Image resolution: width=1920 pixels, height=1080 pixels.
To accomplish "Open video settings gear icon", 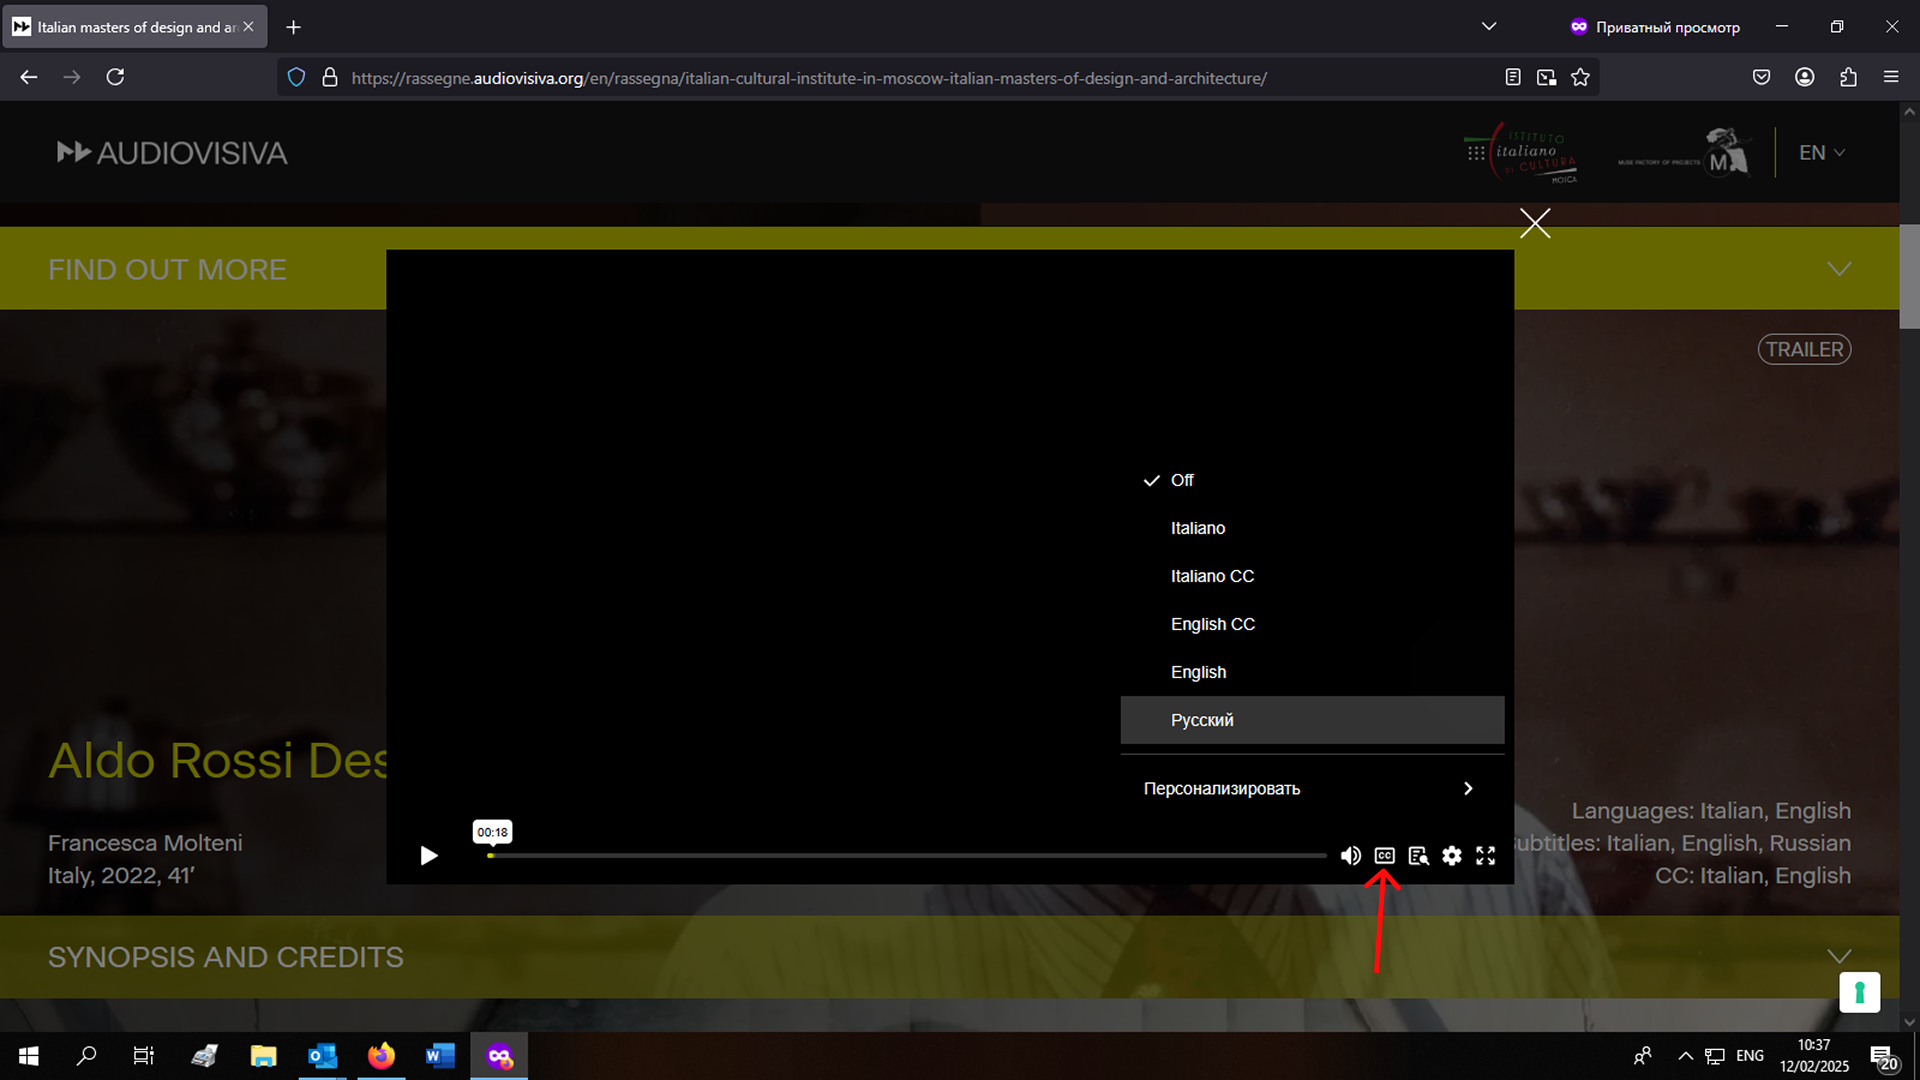I will point(1452,856).
